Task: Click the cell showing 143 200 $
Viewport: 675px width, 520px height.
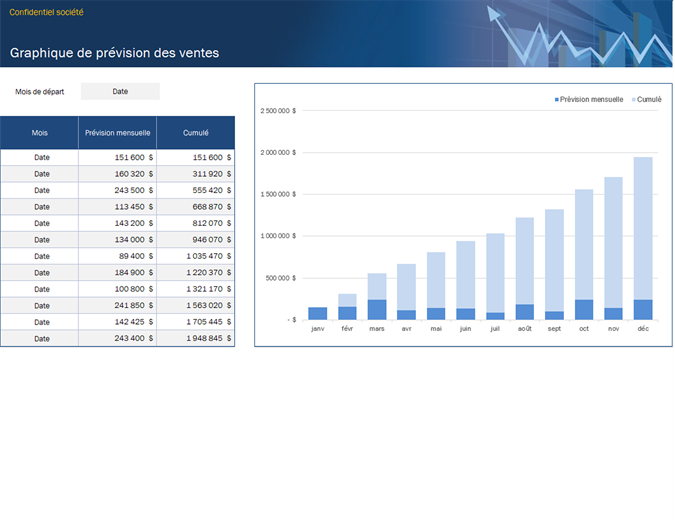Action: pyautogui.click(x=118, y=223)
